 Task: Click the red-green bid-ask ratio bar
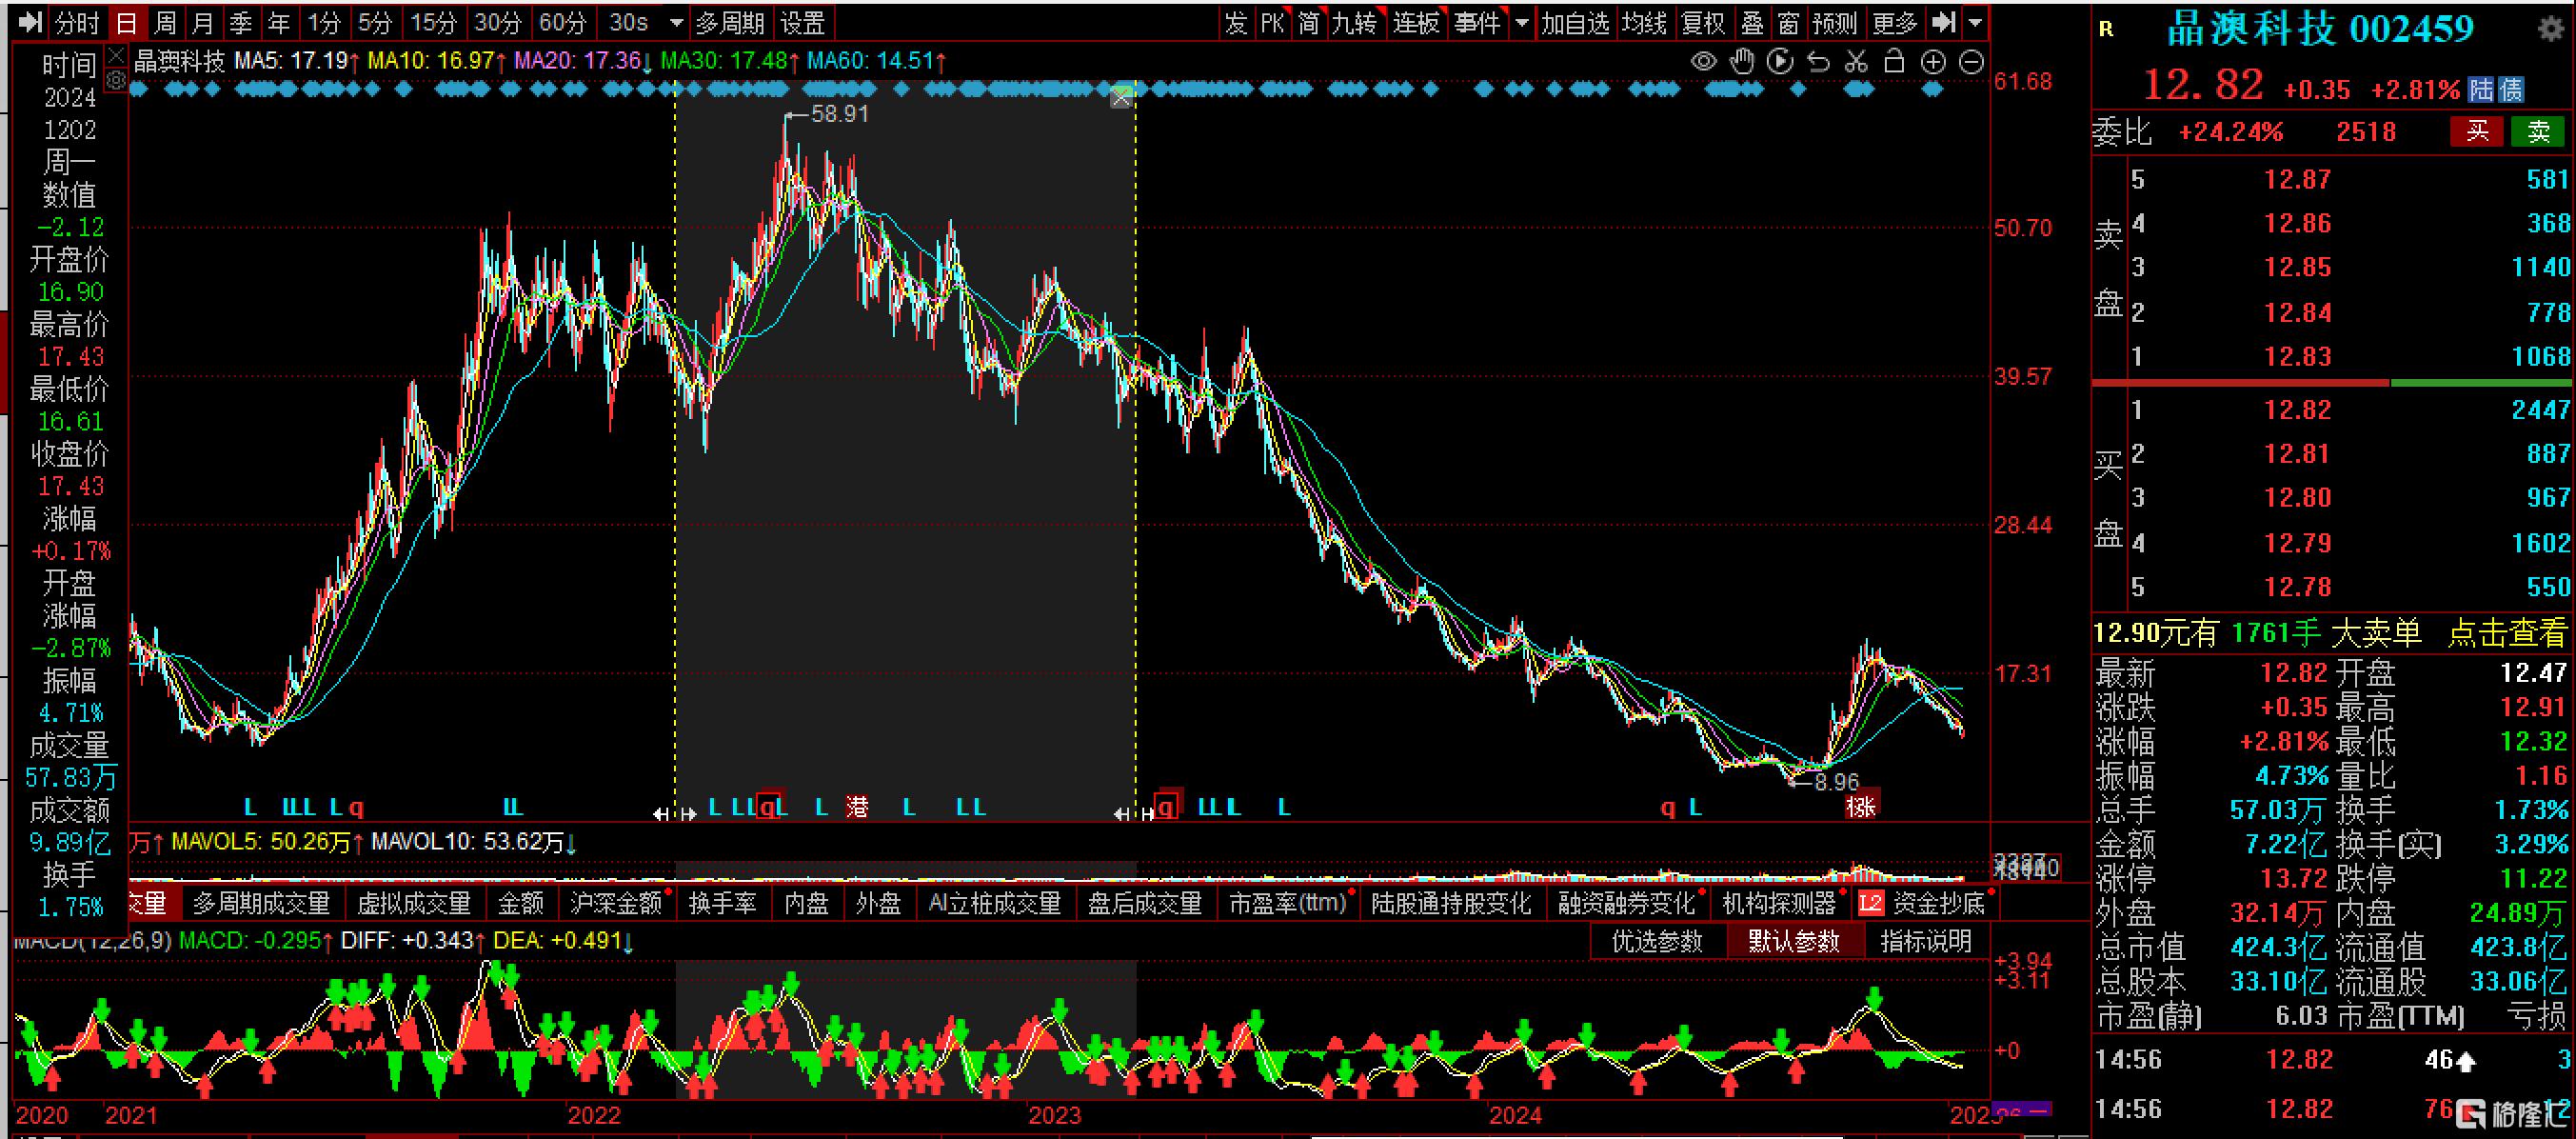(x=2331, y=382)
